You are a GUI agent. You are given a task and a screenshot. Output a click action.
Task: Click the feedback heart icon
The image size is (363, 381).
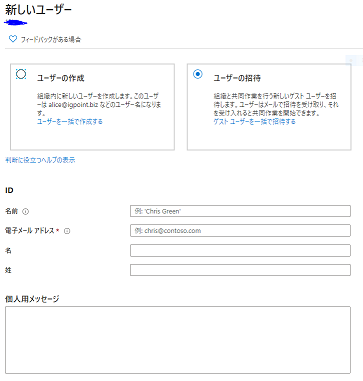click(x=13, y=39)
